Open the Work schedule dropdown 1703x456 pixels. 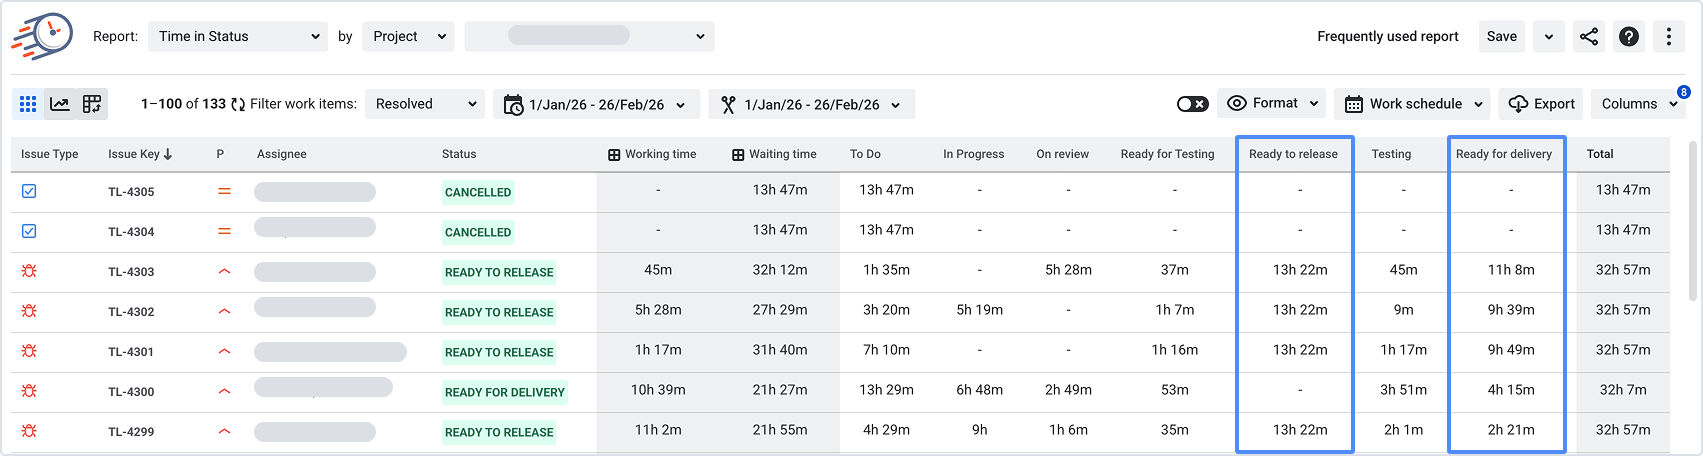tap(1412, 104)
